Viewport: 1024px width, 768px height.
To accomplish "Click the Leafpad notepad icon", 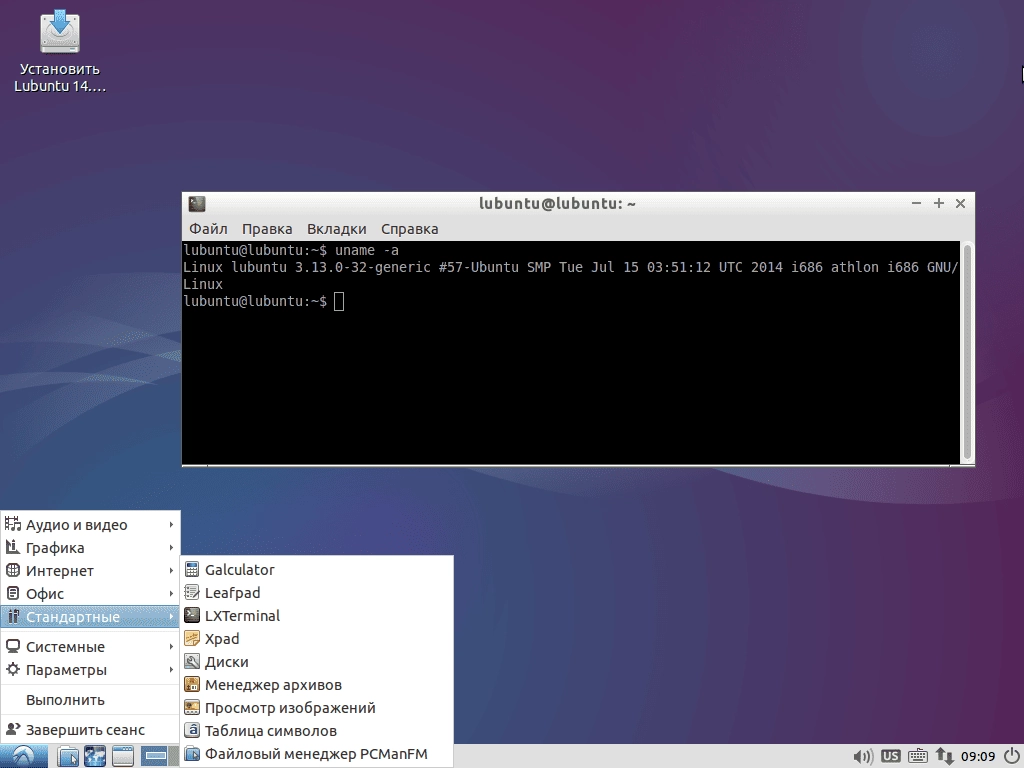I will click(x=192, y=592).
